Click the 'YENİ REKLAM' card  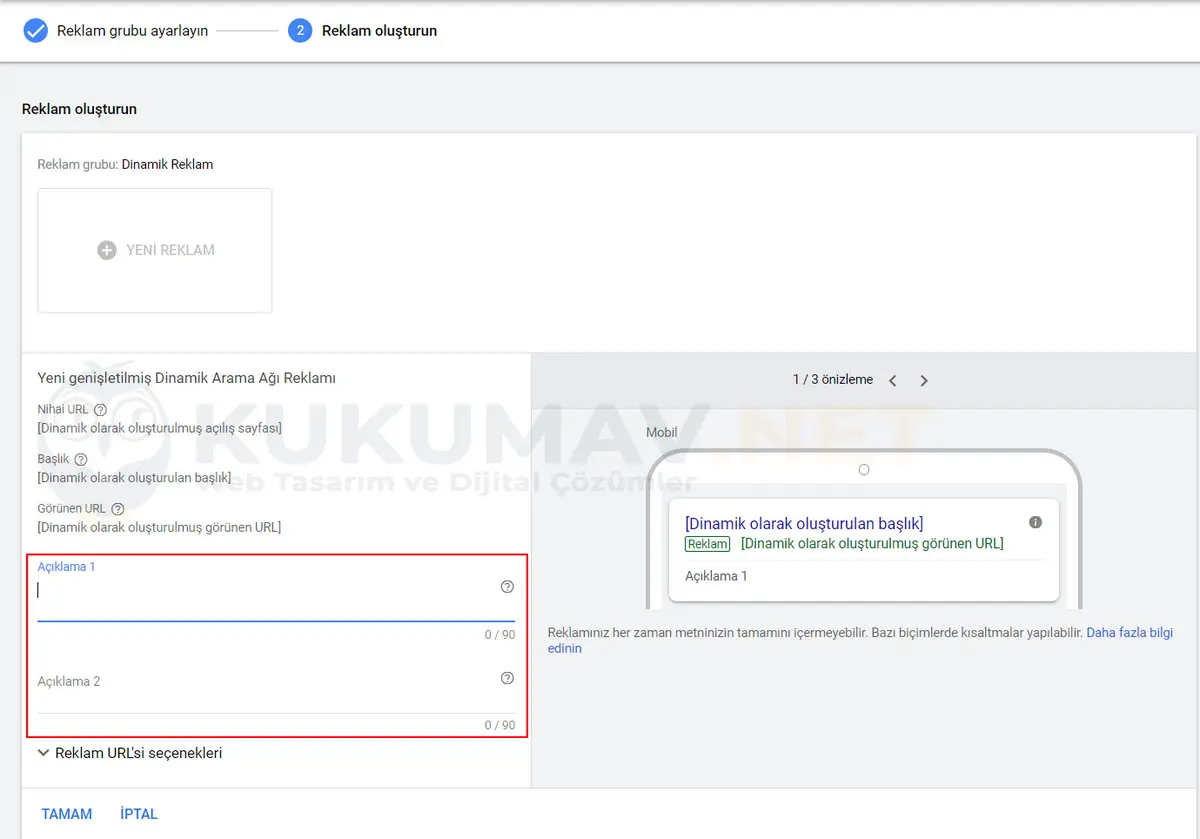(x=155, y=250)
